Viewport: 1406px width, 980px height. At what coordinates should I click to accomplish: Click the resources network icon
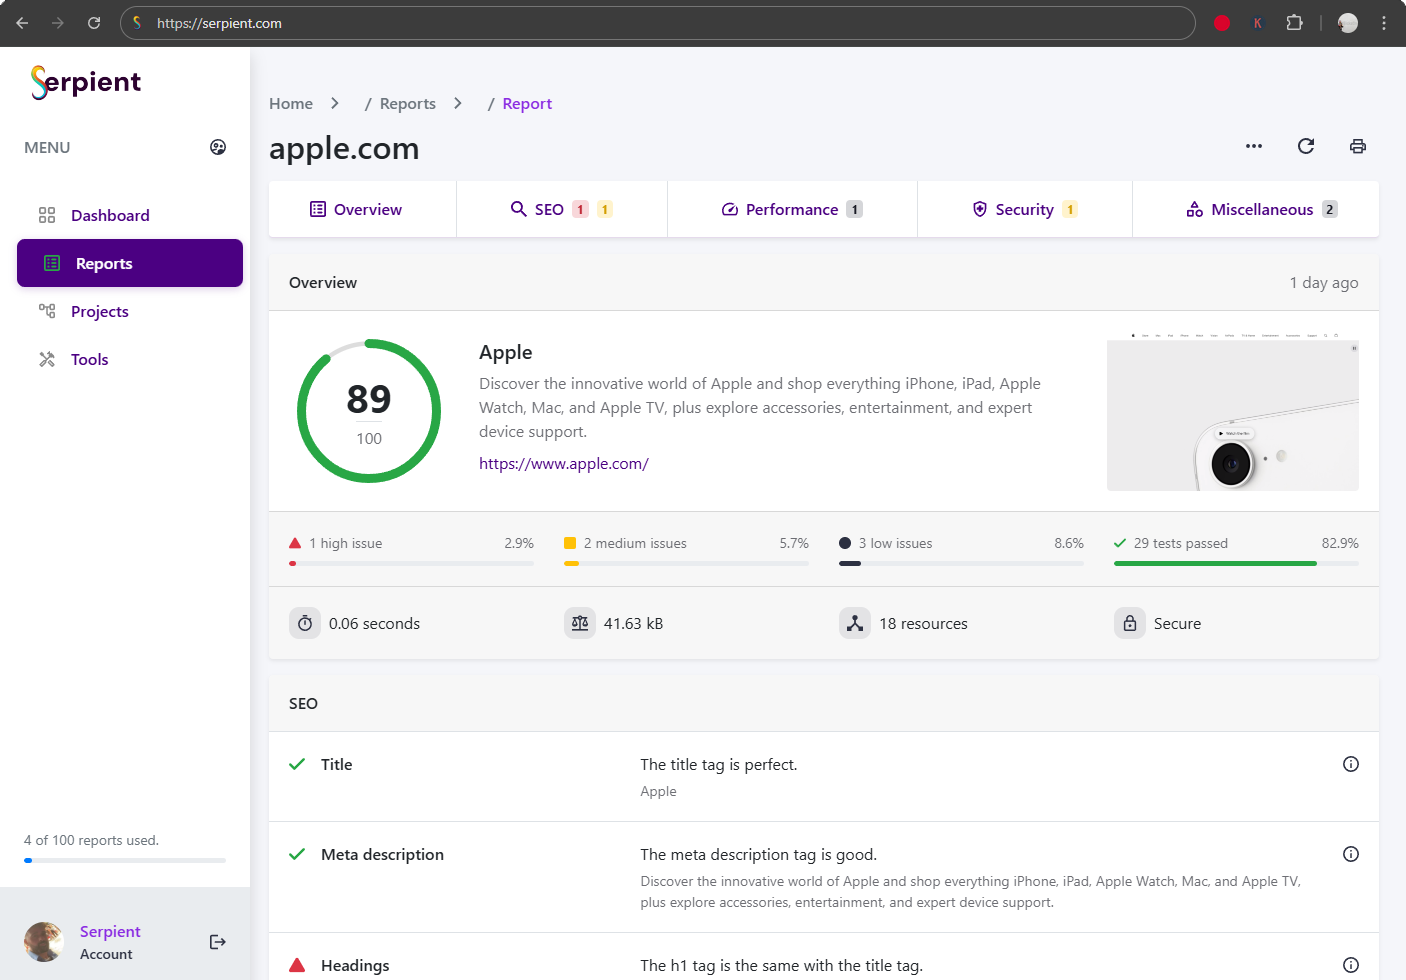point(855,623)
